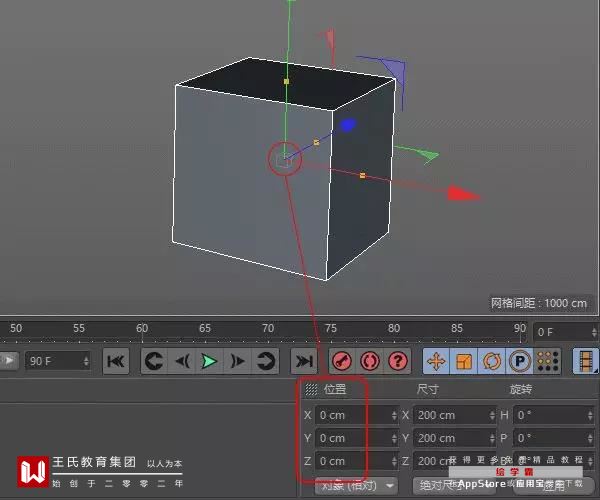Click the coordinate manager grip icon beside 位置

click(311, 389)
